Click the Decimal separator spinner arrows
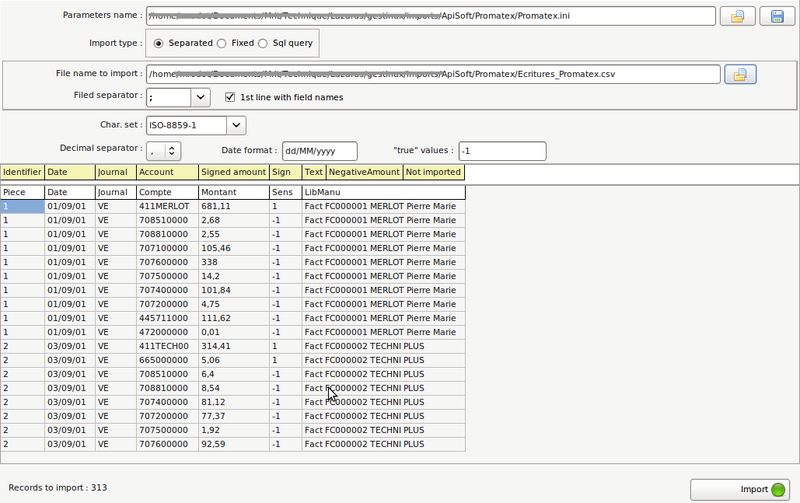Screen dimensions: 800x503 (172, 151)
